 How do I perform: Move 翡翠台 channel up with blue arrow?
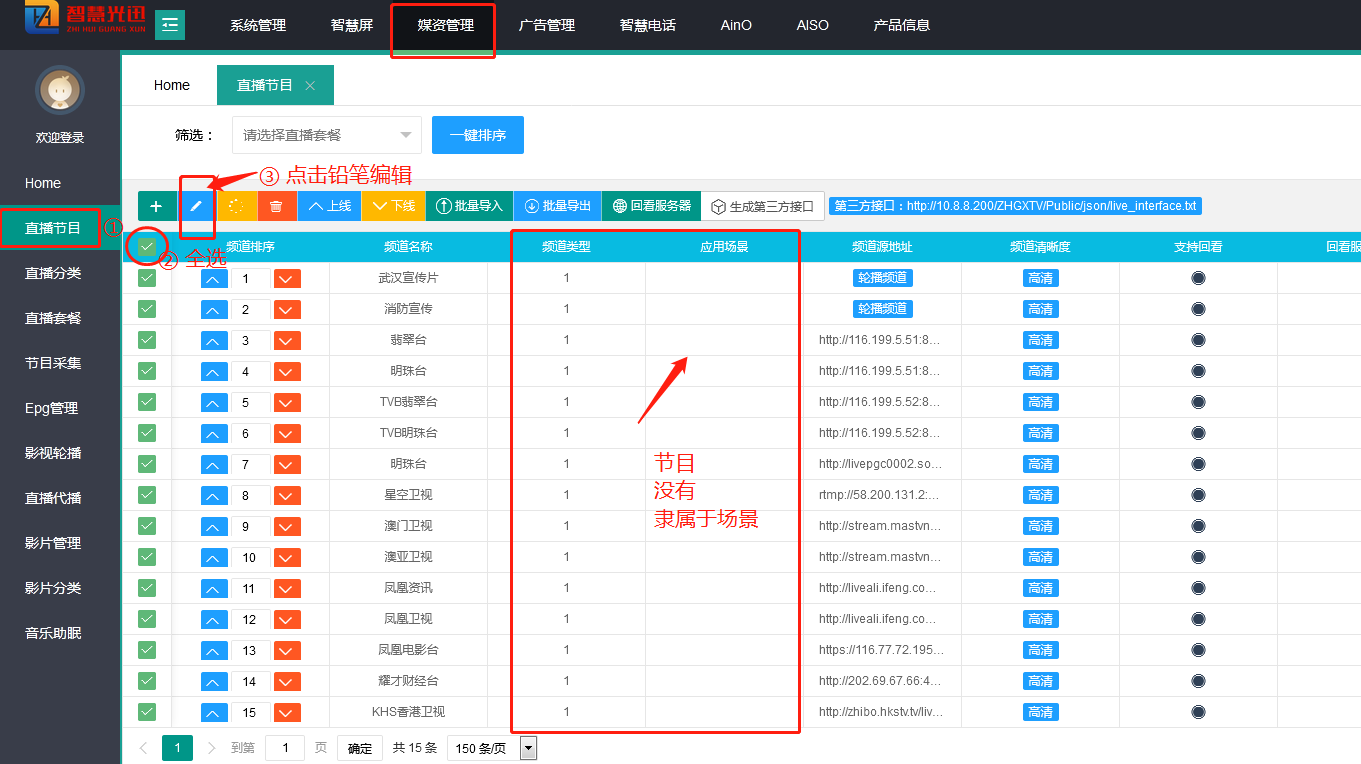[x=215, y=341]
